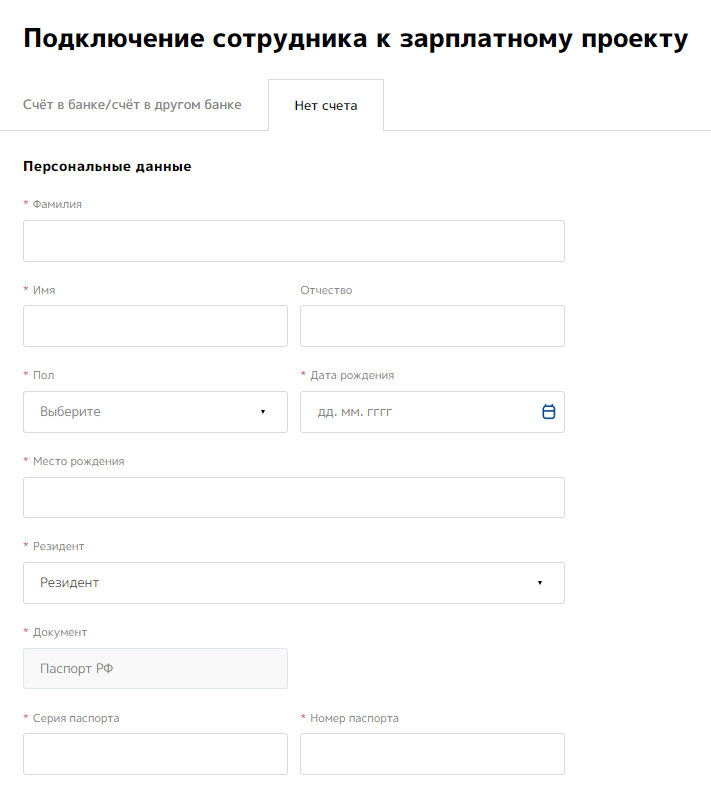Viewport: 711px width, 796px height.
Task: Click the Серия паспорта input
Action: (x=155, y=754)
